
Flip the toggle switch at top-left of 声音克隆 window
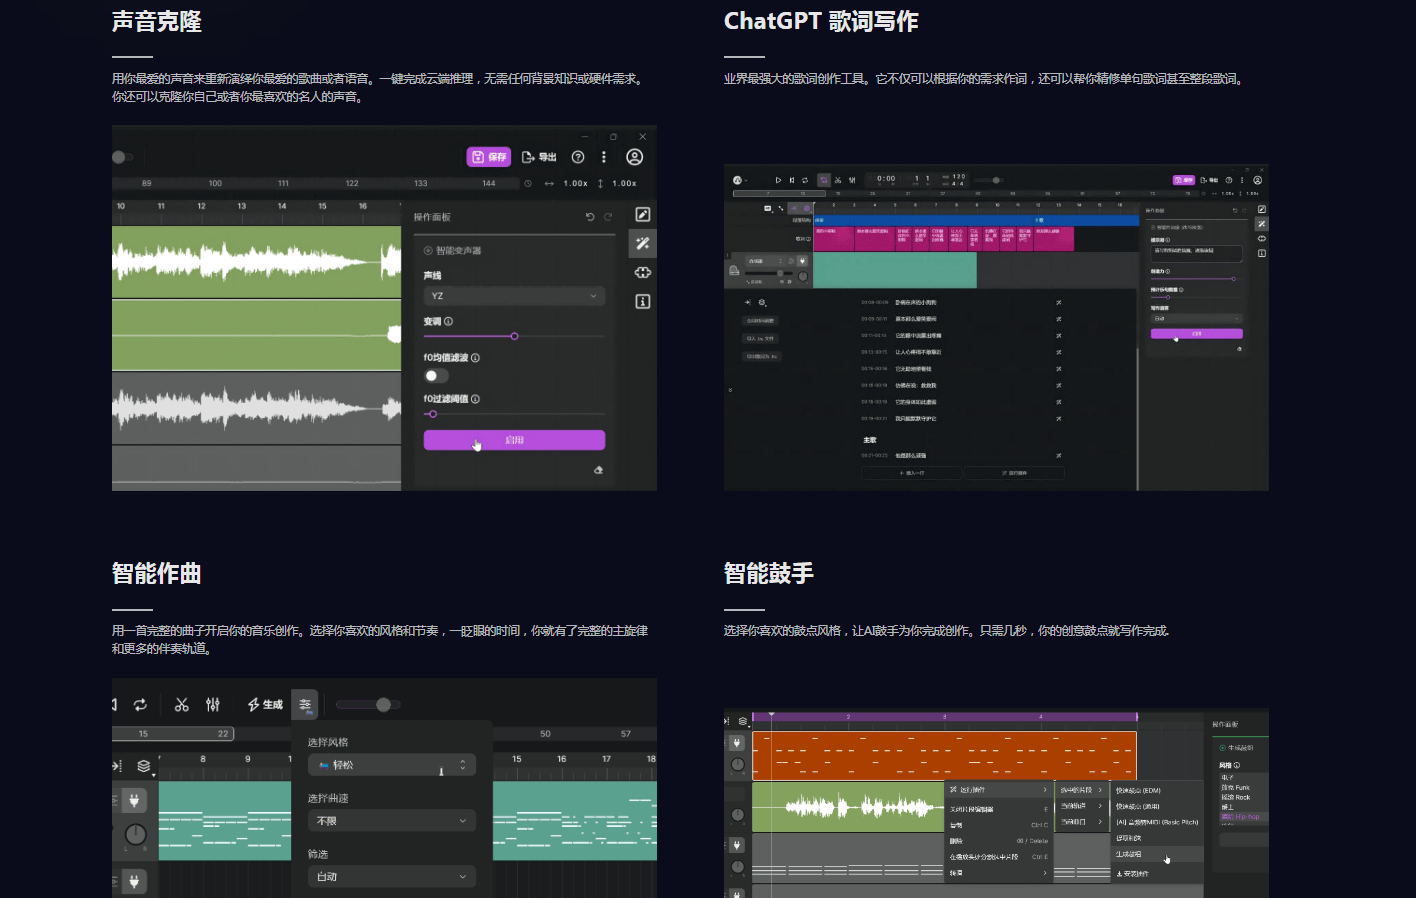(120, 157)
